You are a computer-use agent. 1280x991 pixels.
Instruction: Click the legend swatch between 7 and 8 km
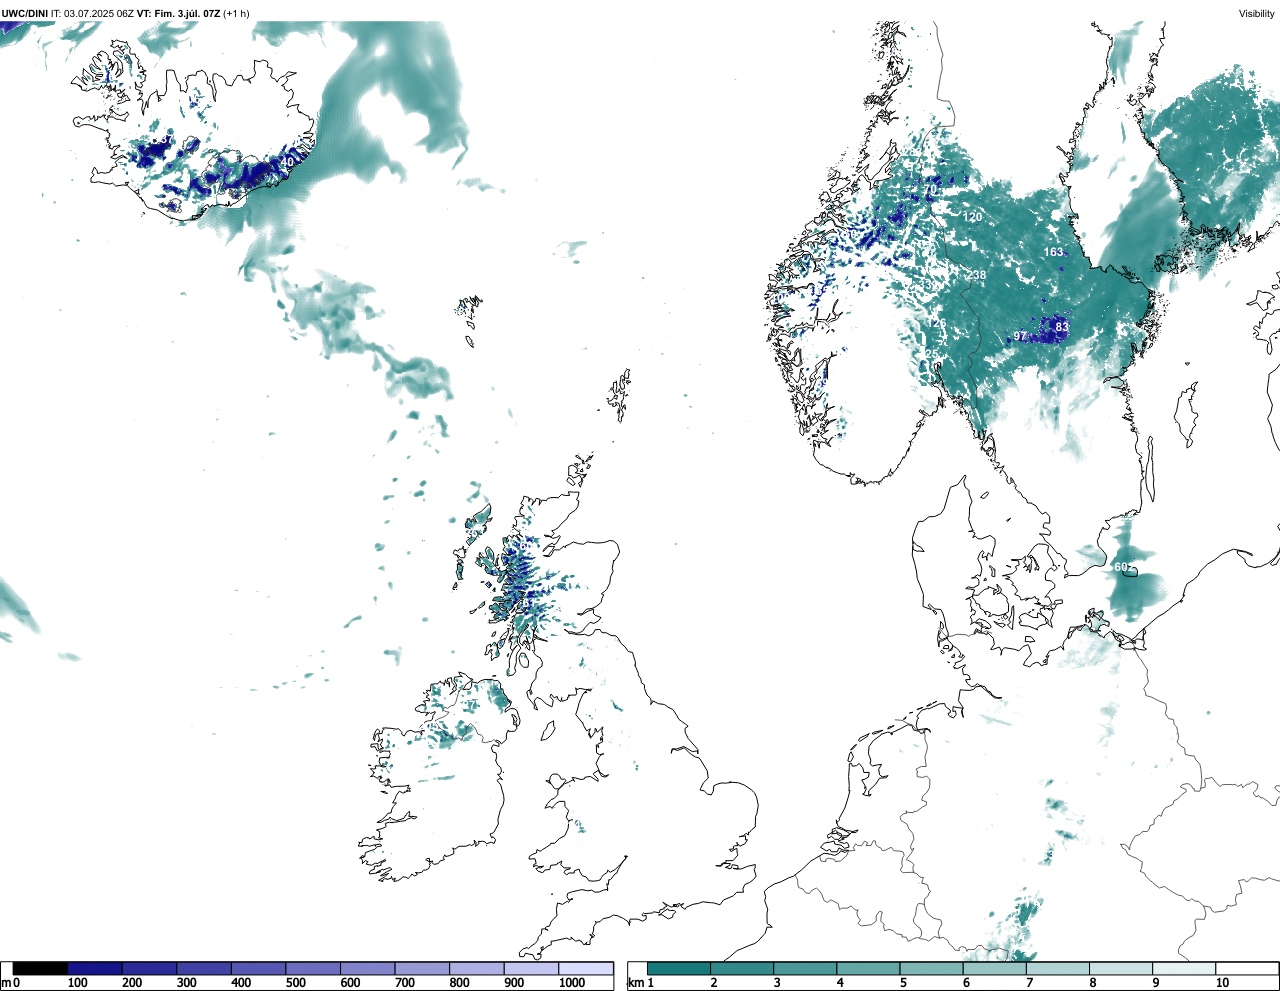[x=1057, y=968]
